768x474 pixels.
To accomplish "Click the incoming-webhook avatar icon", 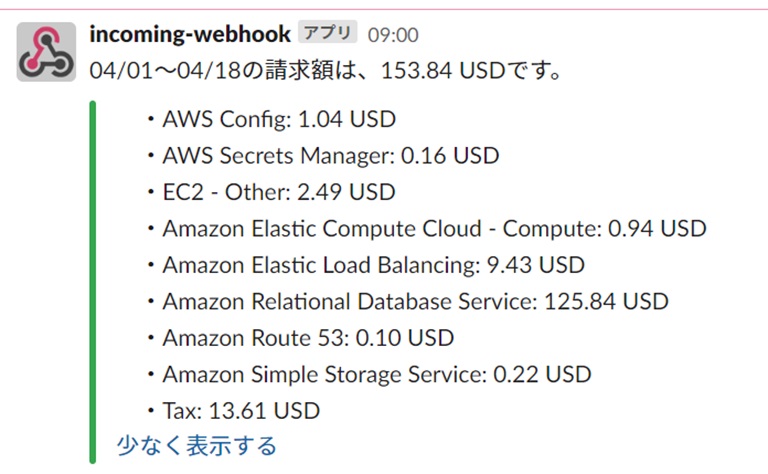I will tap(46, 51).
